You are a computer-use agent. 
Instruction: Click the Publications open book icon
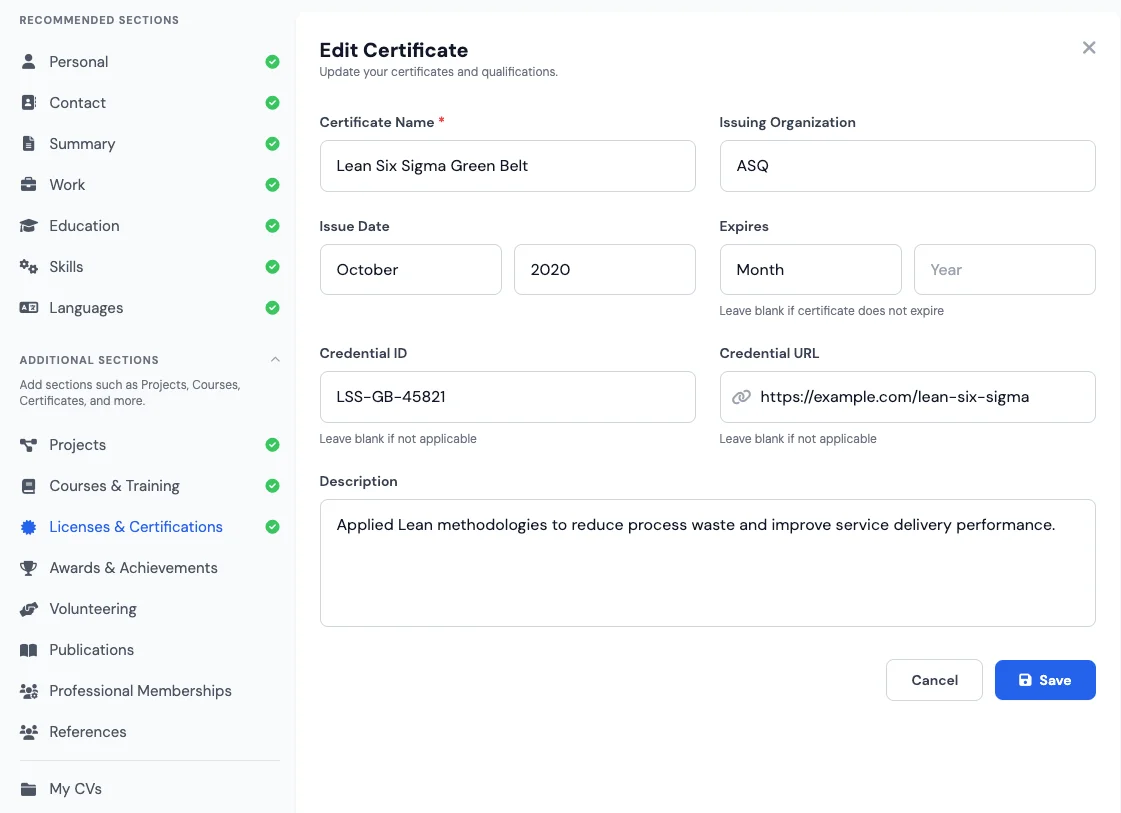[x=29, y=650]
